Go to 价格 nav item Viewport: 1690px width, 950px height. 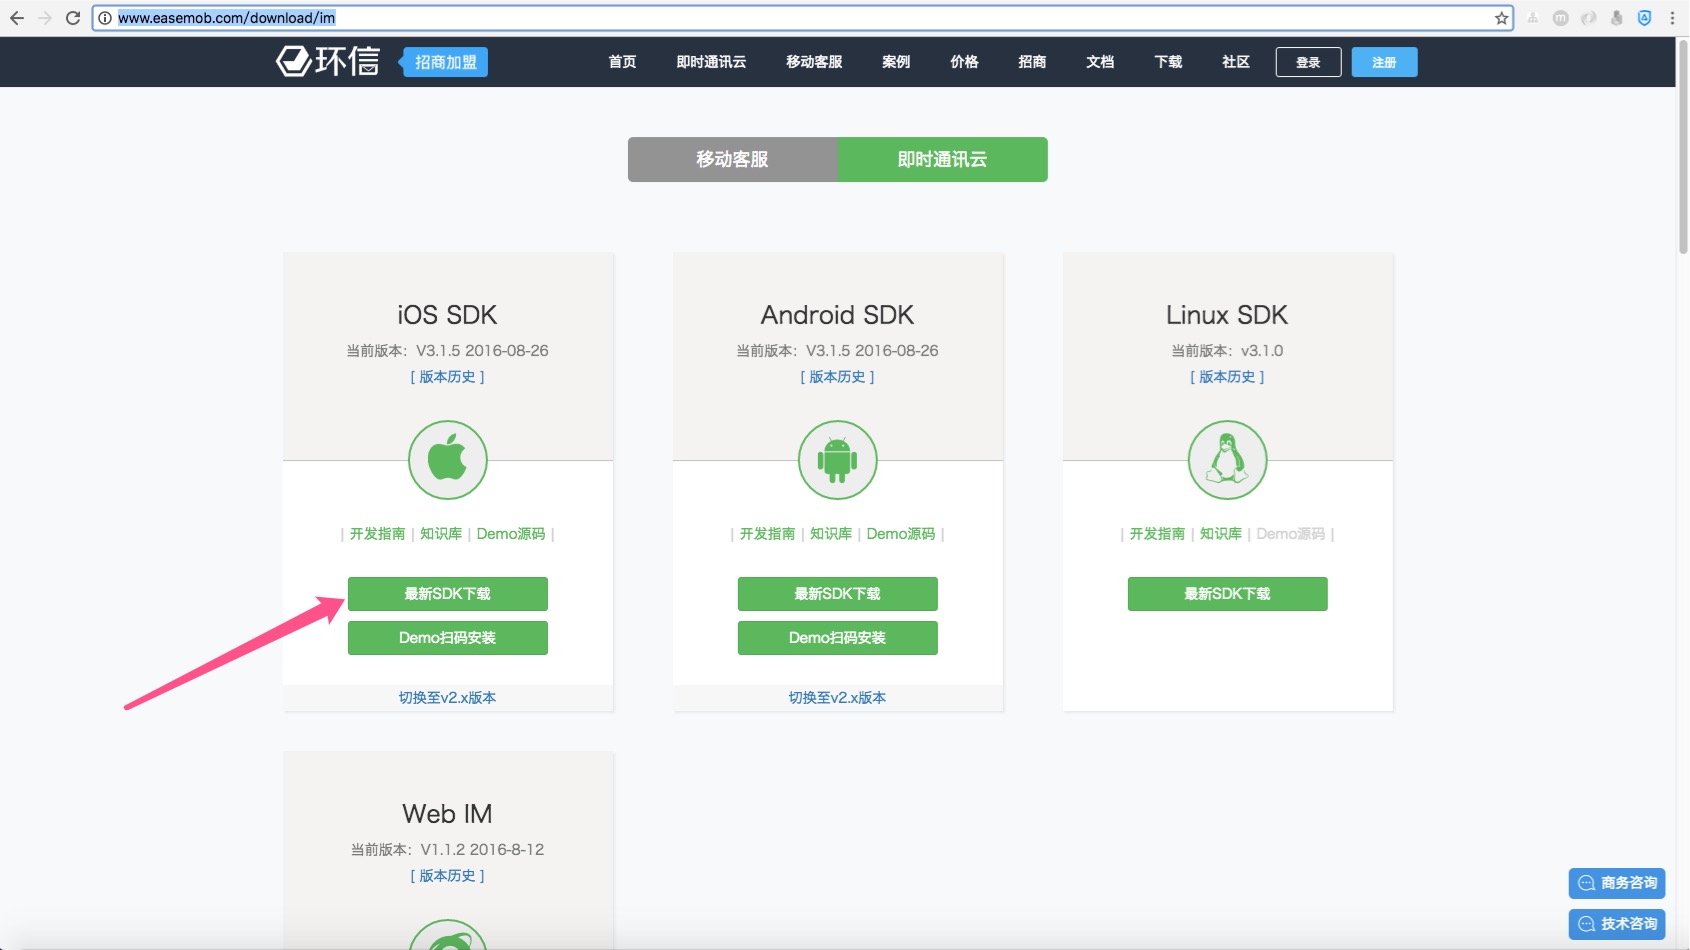point(964,62)
